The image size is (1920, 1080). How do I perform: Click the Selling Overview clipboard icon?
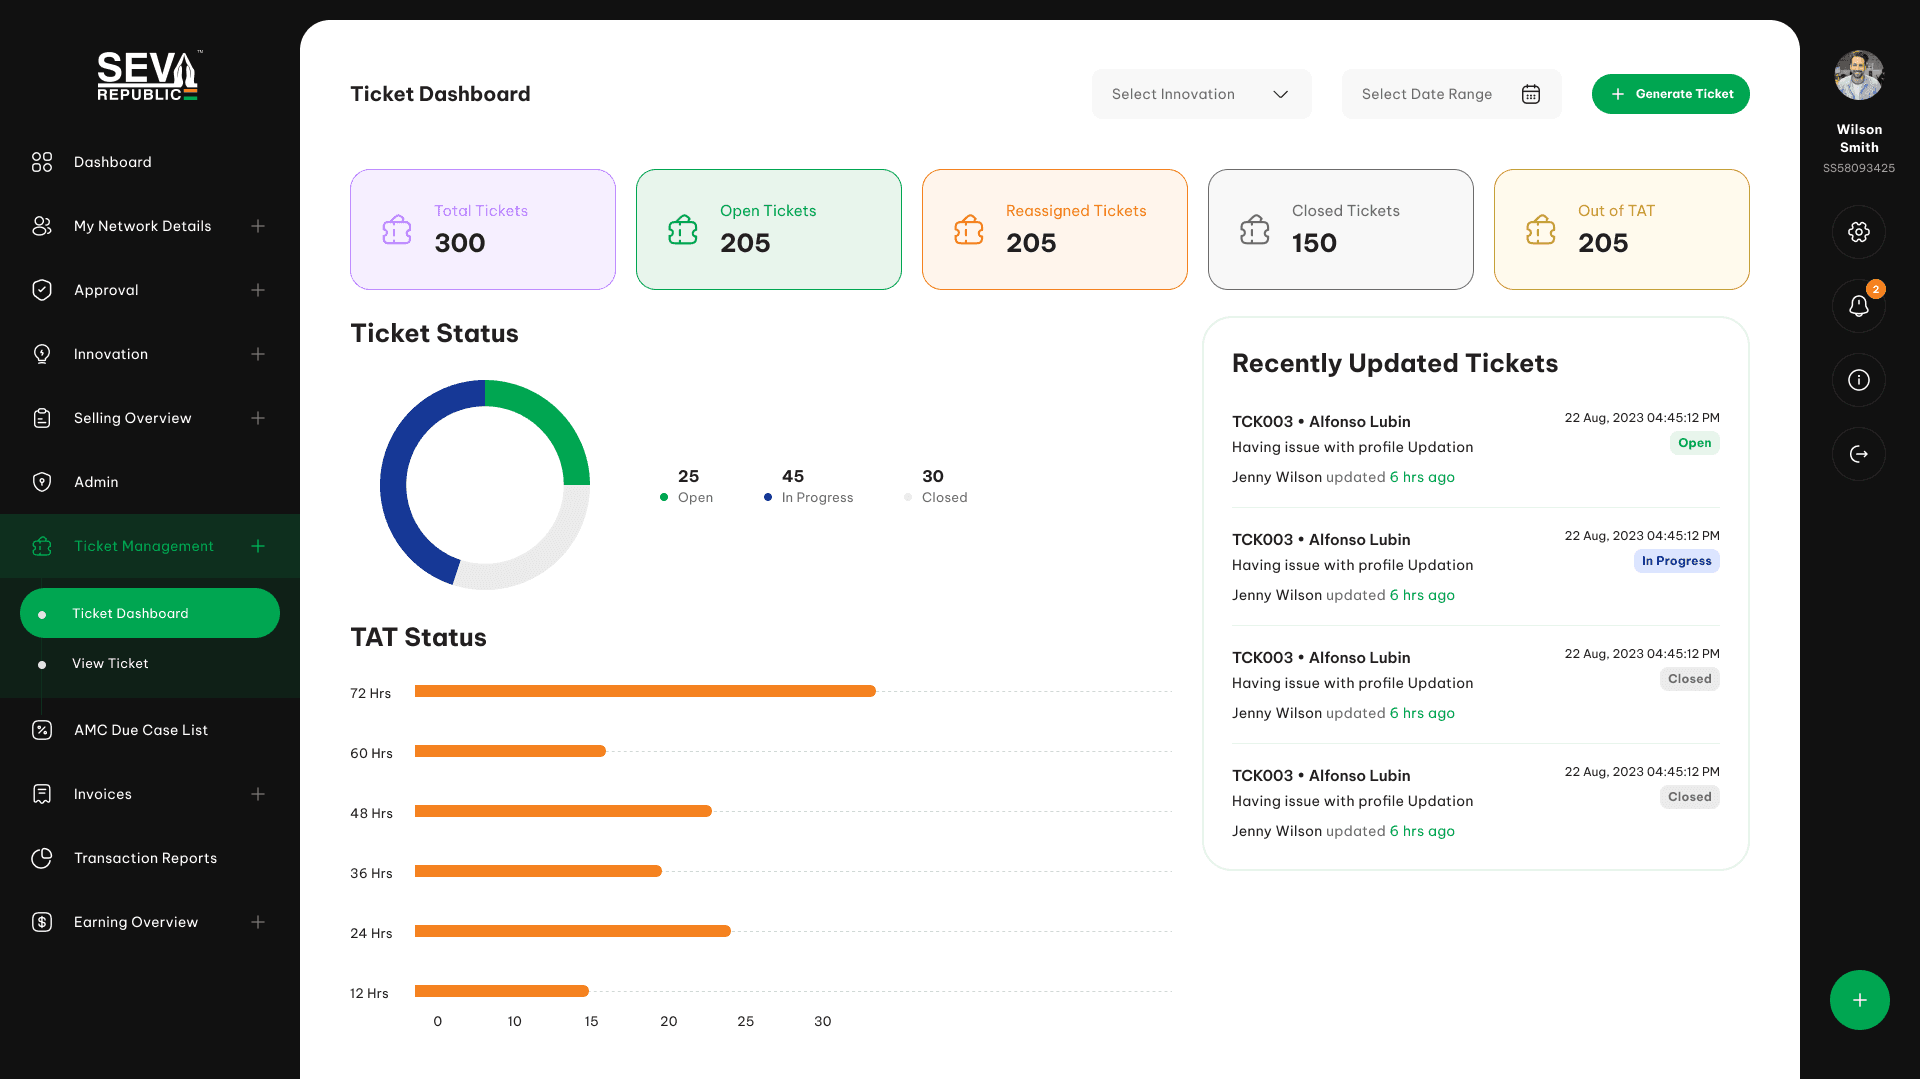coord(42,418)
